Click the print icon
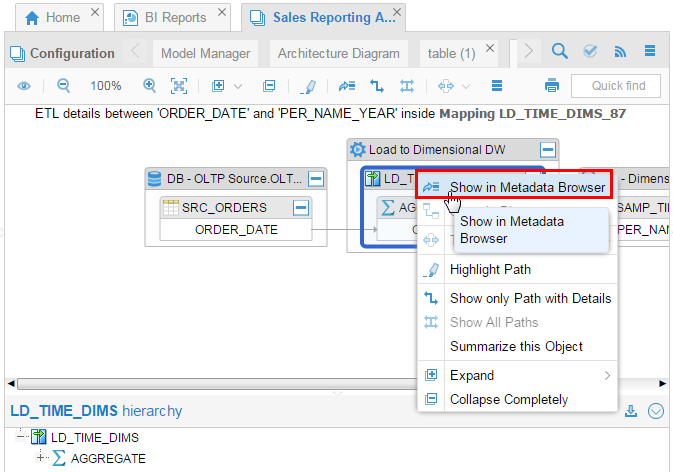The image size is (673, 472). point(552,86)
